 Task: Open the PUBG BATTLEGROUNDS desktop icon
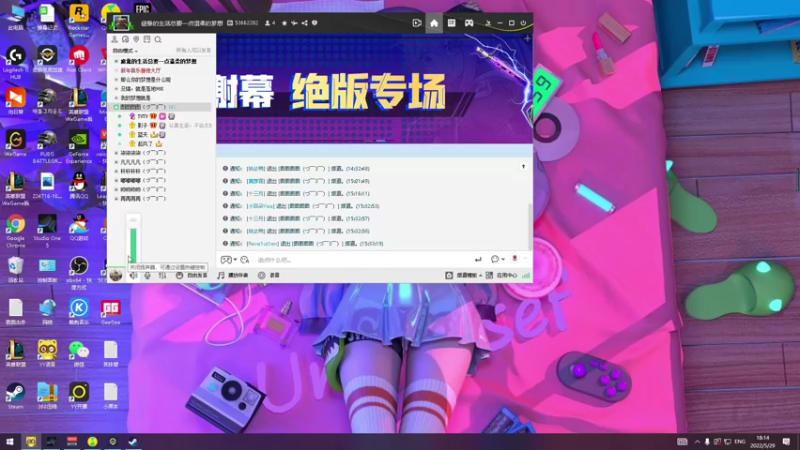[x=47, y=147]
